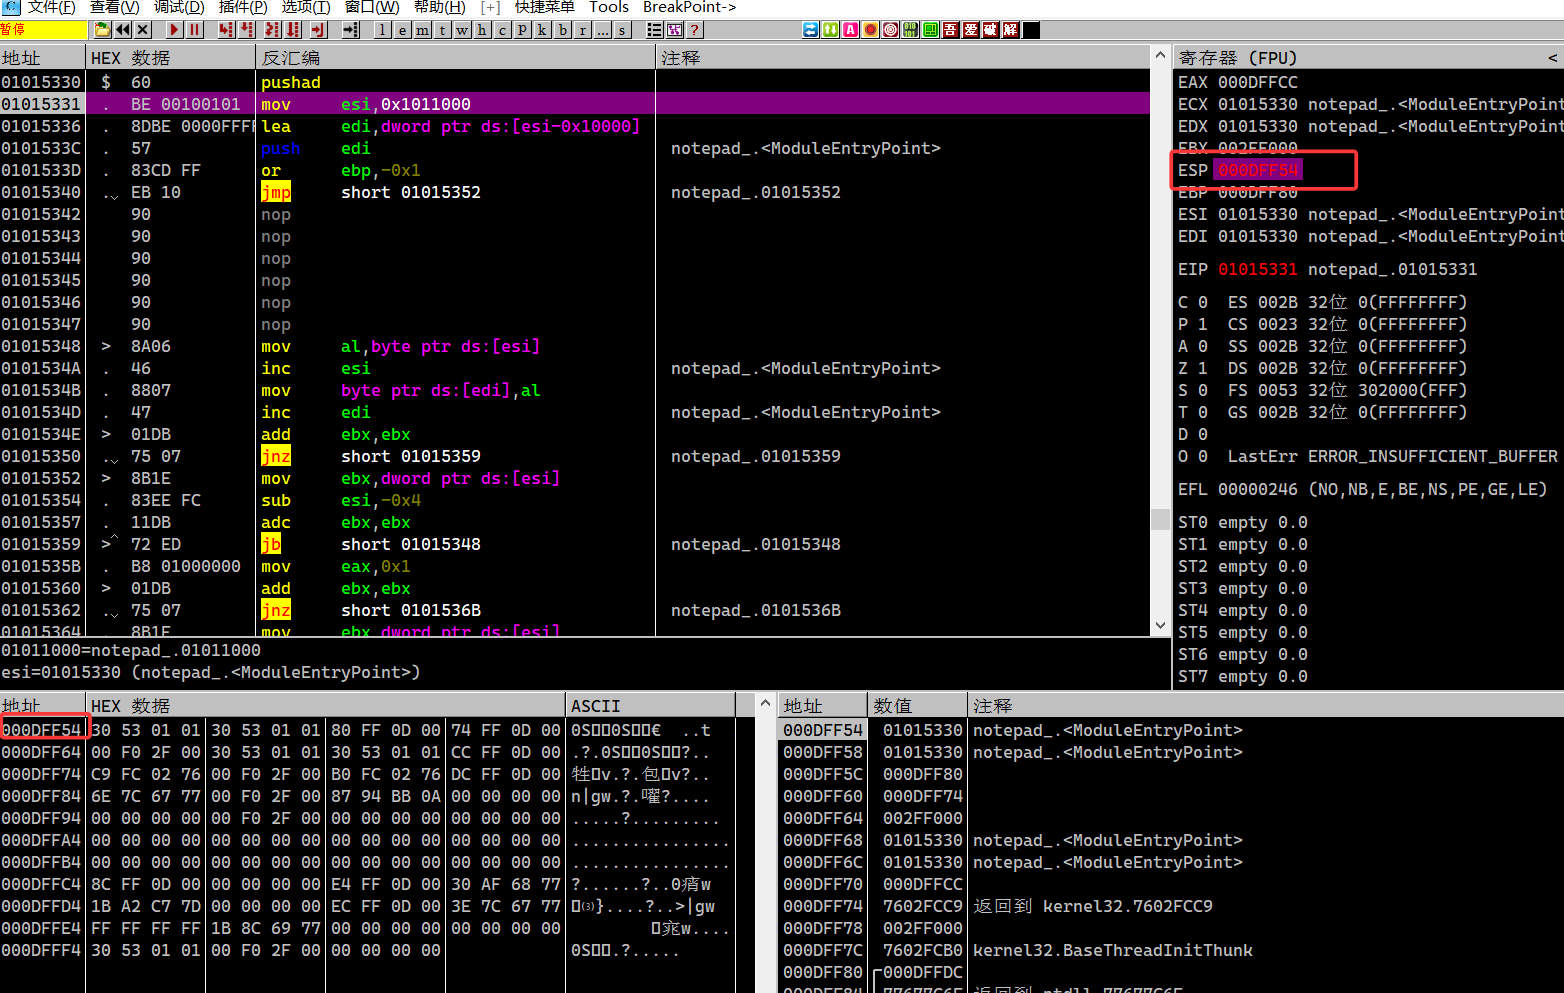Click the Open file folder icon
1564x993 pixels.
coord(102,30)
